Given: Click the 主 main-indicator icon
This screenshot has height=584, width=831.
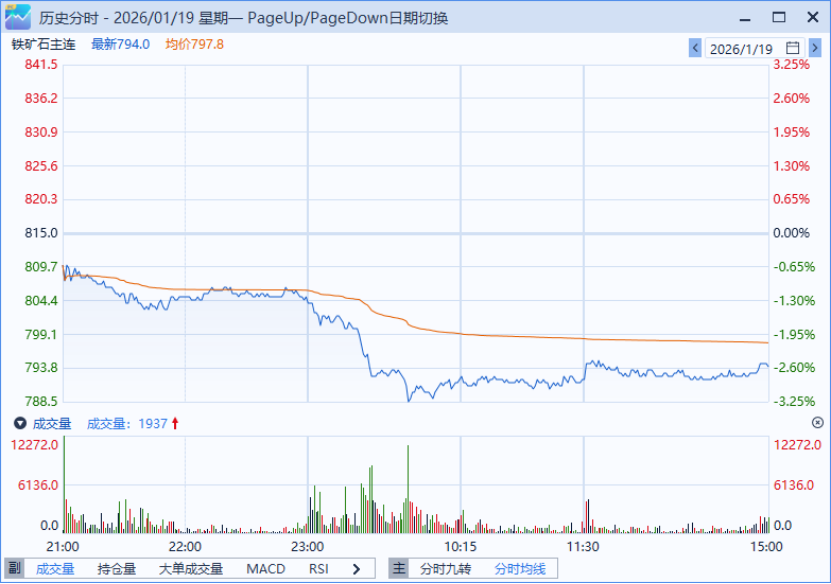Looking at the screenshot, I should tap(399, 569).
